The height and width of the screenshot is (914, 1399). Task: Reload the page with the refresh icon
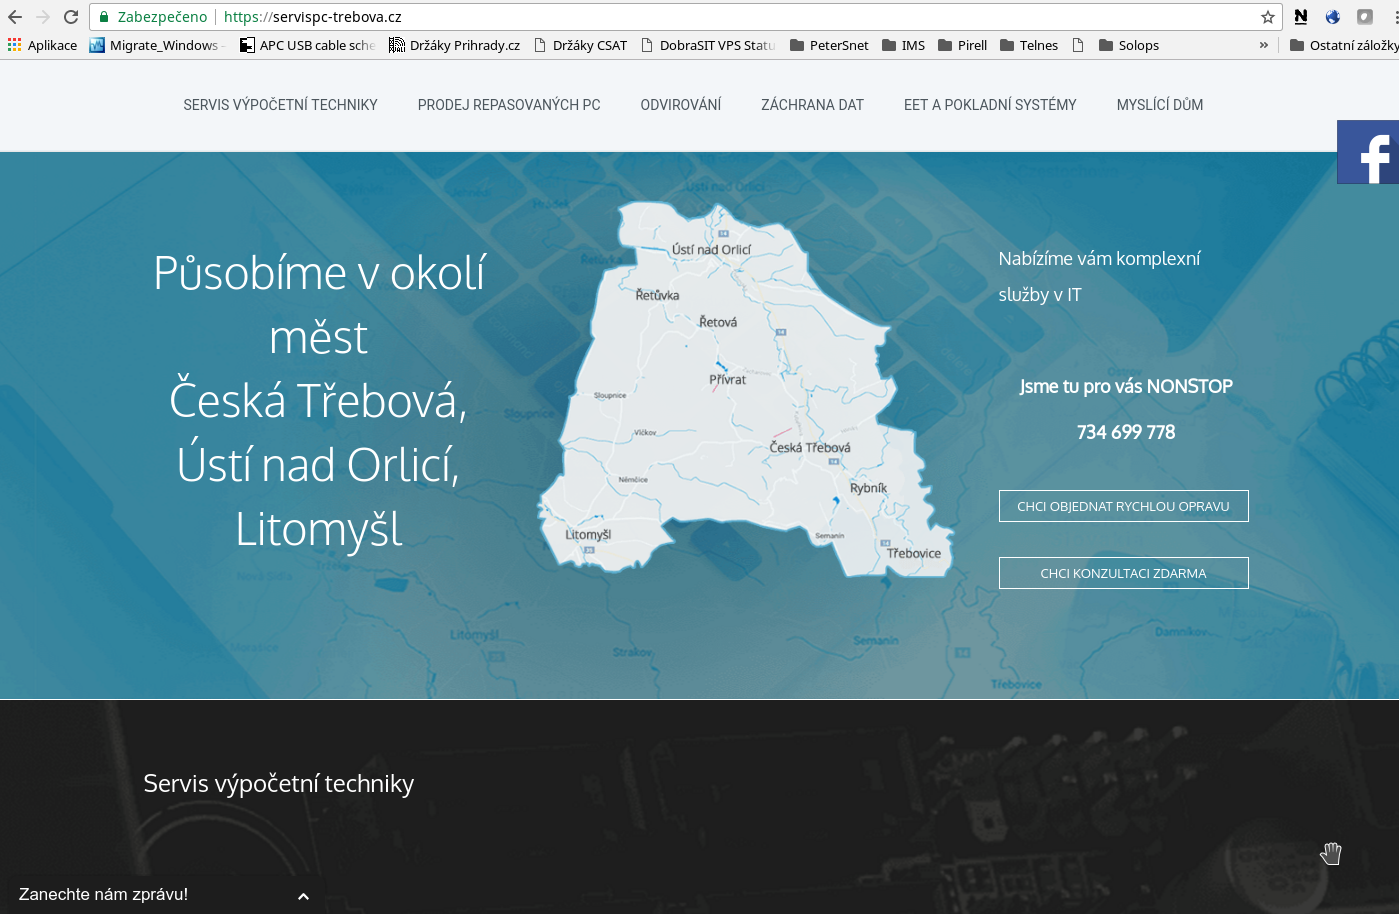tap(71, 17)
